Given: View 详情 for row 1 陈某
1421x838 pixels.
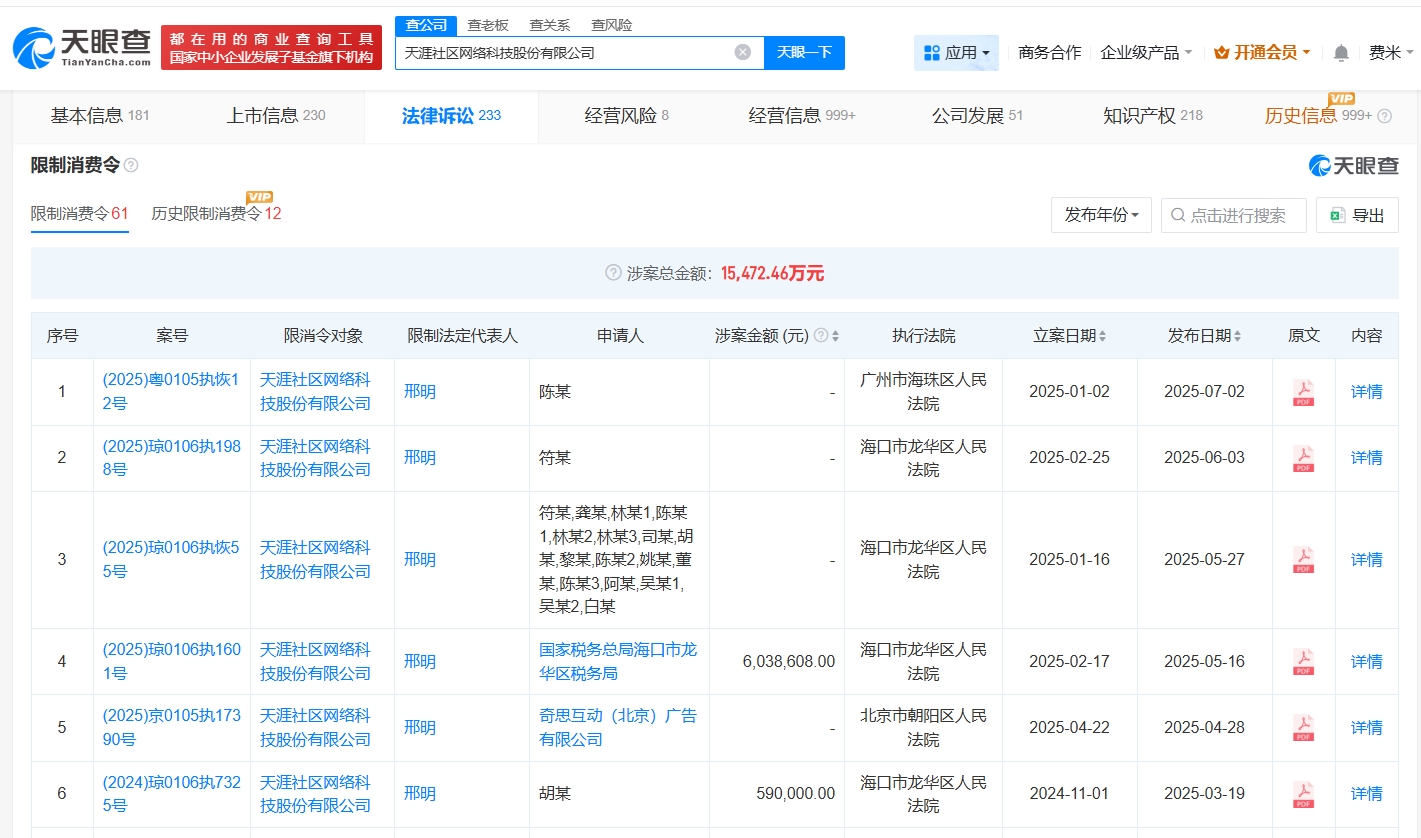Looking at the screenshot, I should [1366, 392].
